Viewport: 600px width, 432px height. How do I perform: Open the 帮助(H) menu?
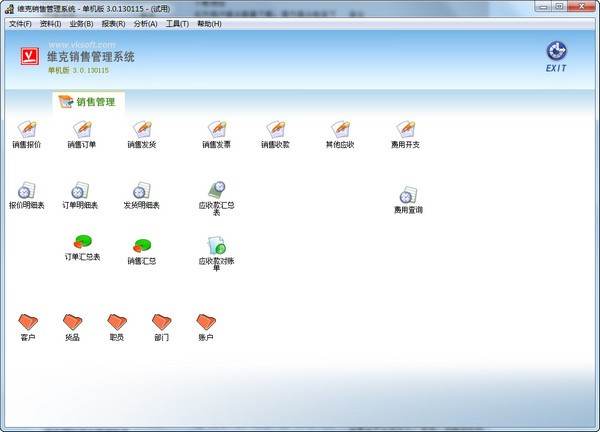[210, 23]
